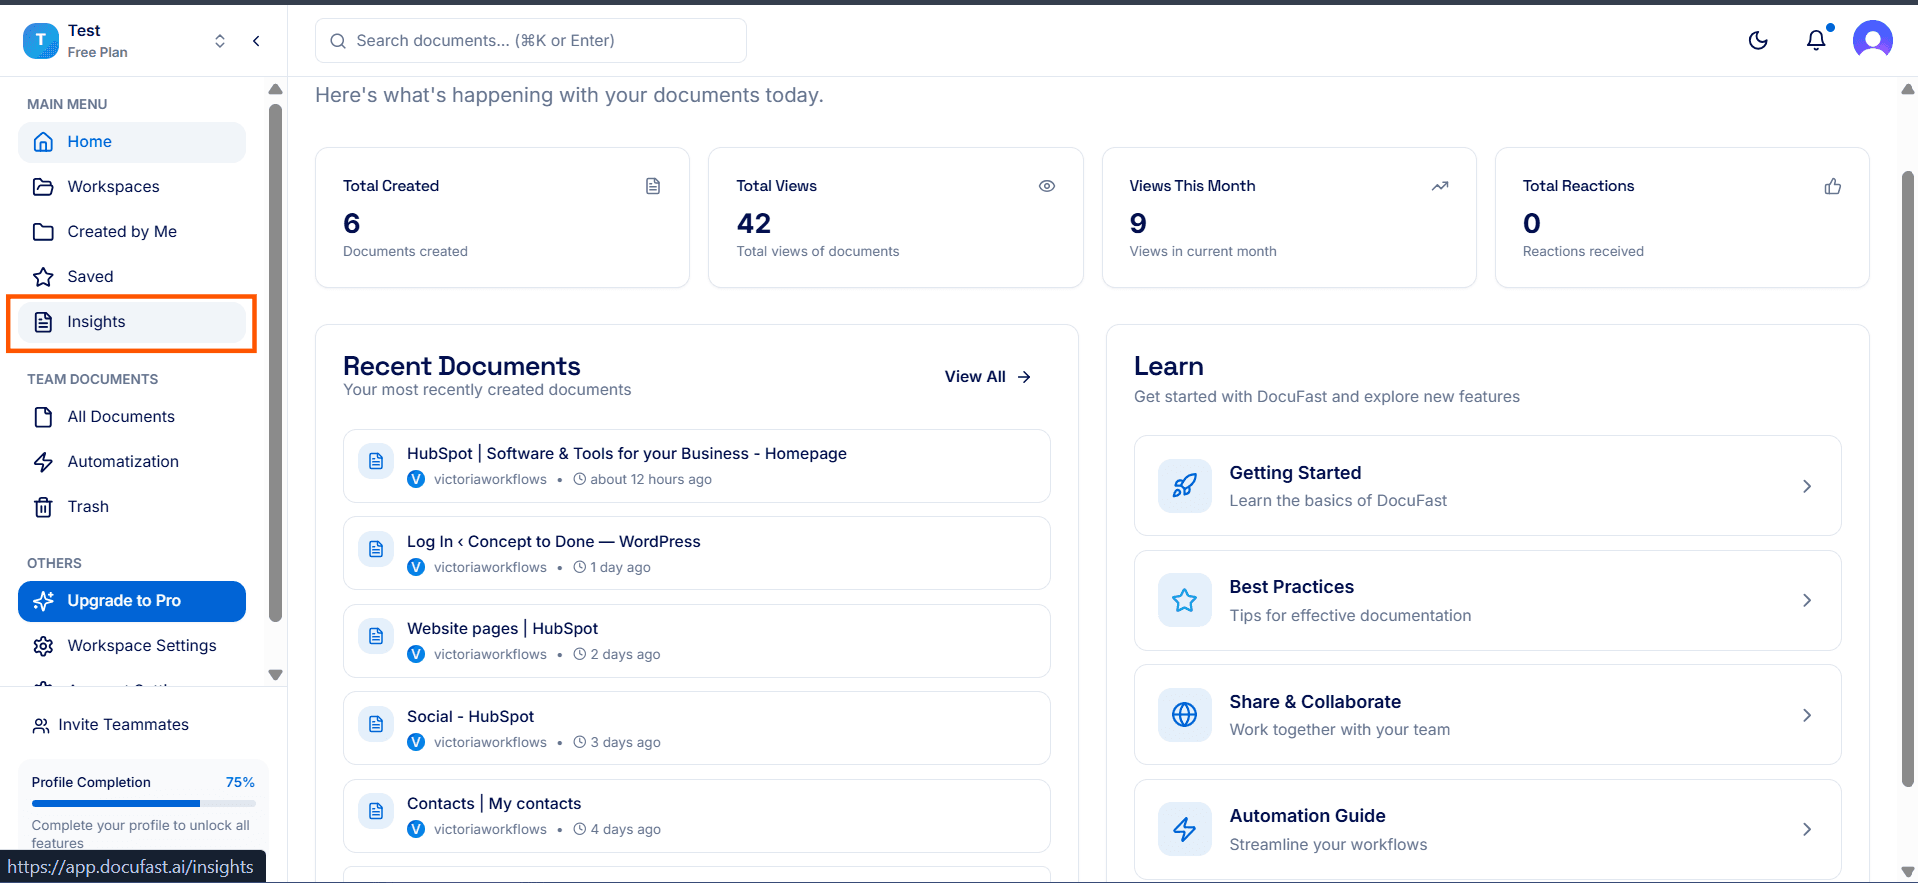Open All Documents list
The height and width of the screenshot is (883, 1918).
click(132, 417)
